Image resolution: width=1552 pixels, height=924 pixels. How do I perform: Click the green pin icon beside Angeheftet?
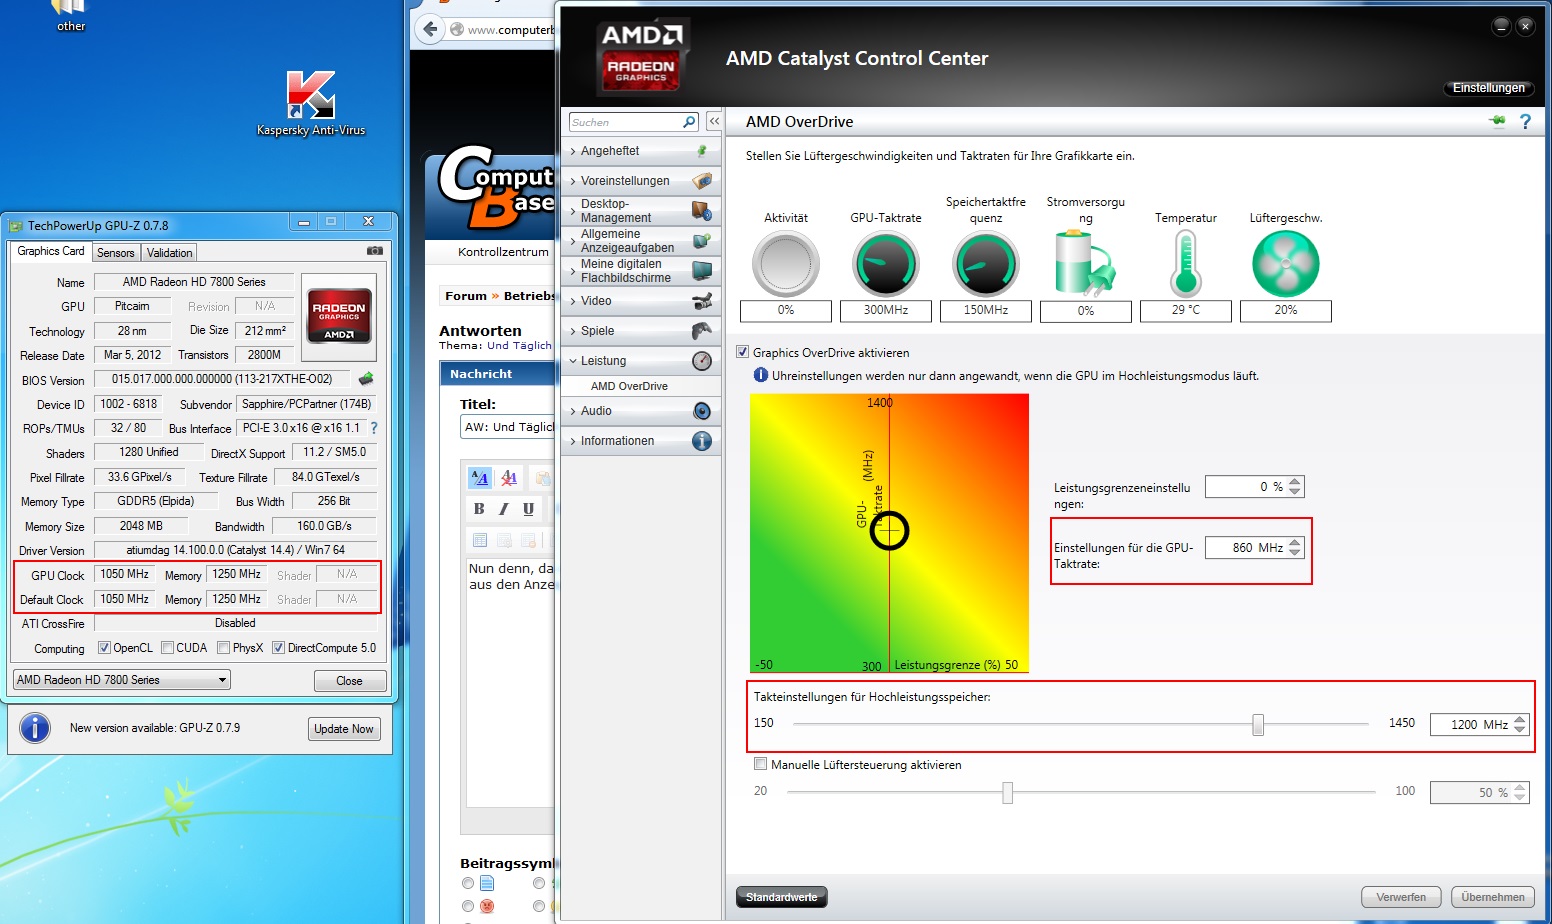(702, 151)
